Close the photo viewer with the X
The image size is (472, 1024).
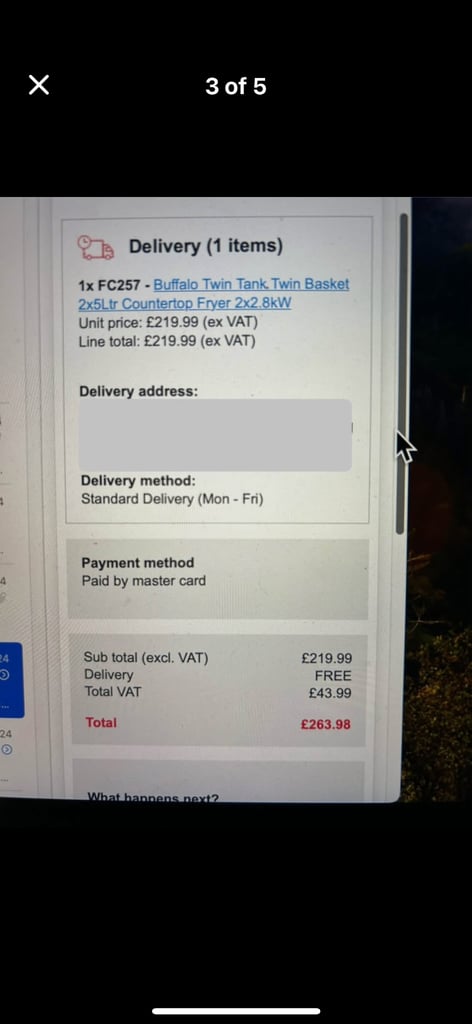pyautogui.click(x=39, y=85)
